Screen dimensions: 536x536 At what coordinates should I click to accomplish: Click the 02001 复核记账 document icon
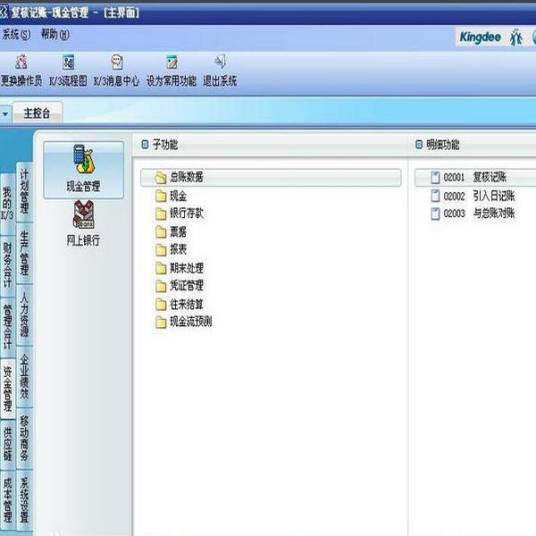435,177
